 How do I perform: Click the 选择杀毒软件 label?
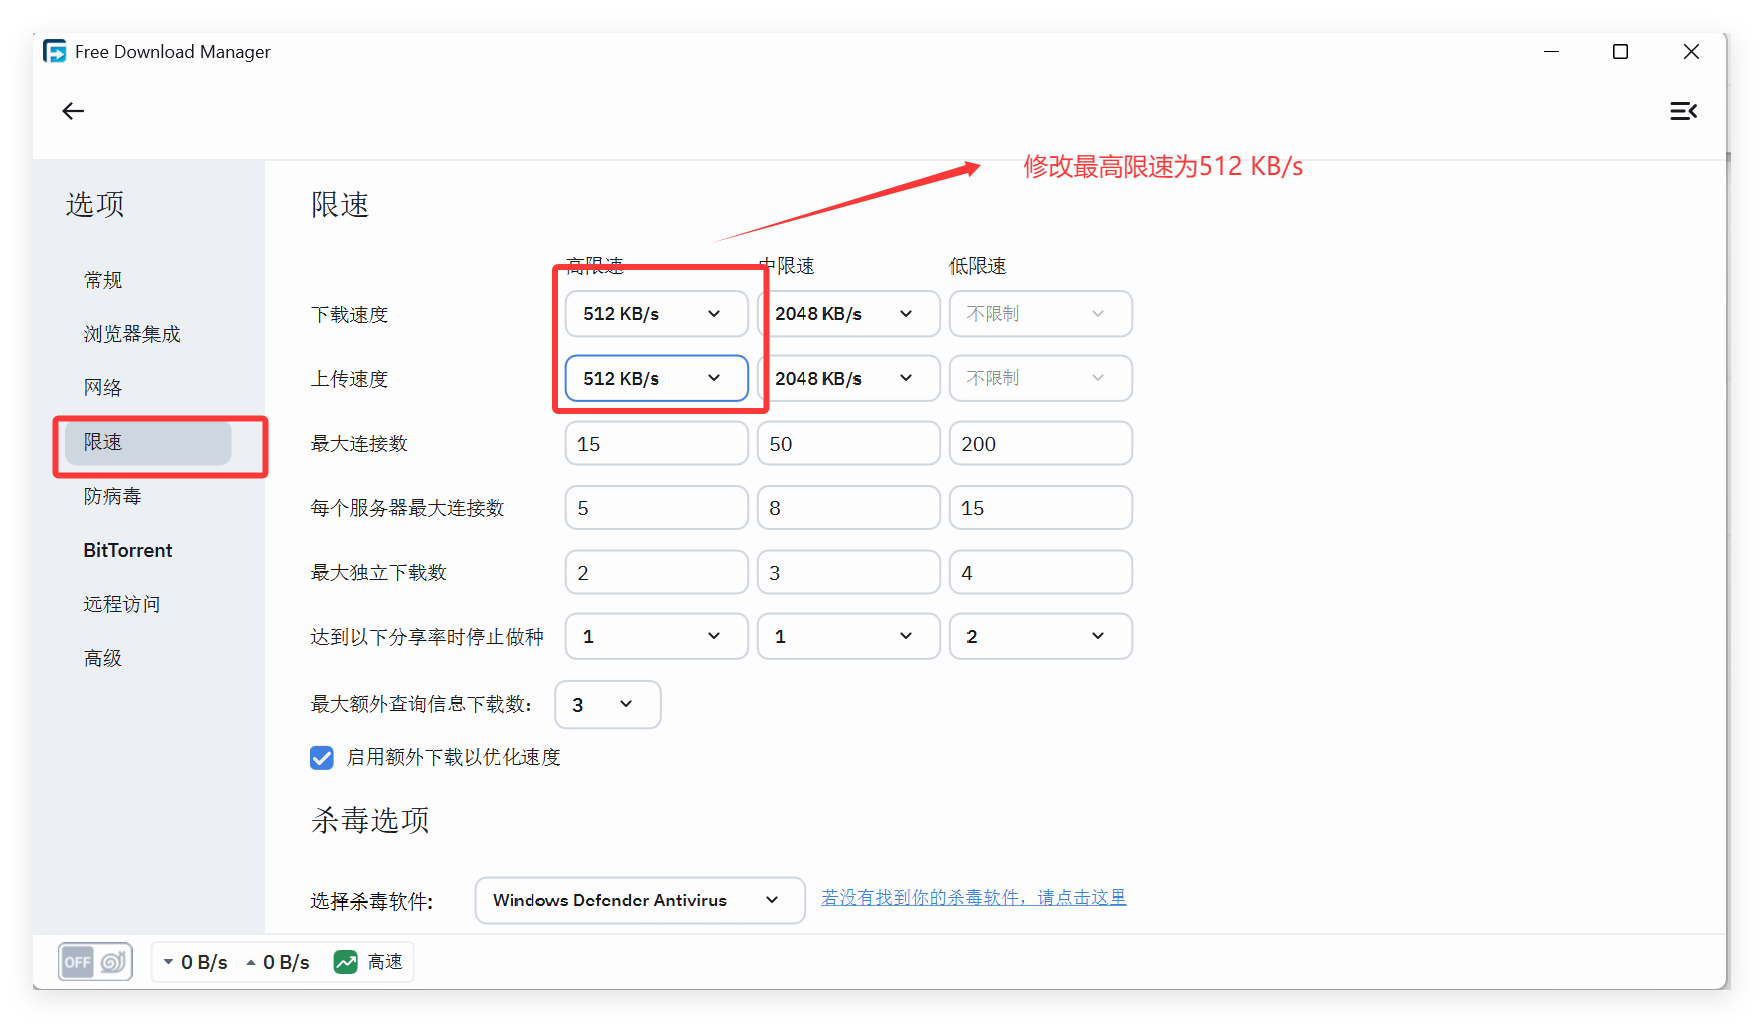372,902
